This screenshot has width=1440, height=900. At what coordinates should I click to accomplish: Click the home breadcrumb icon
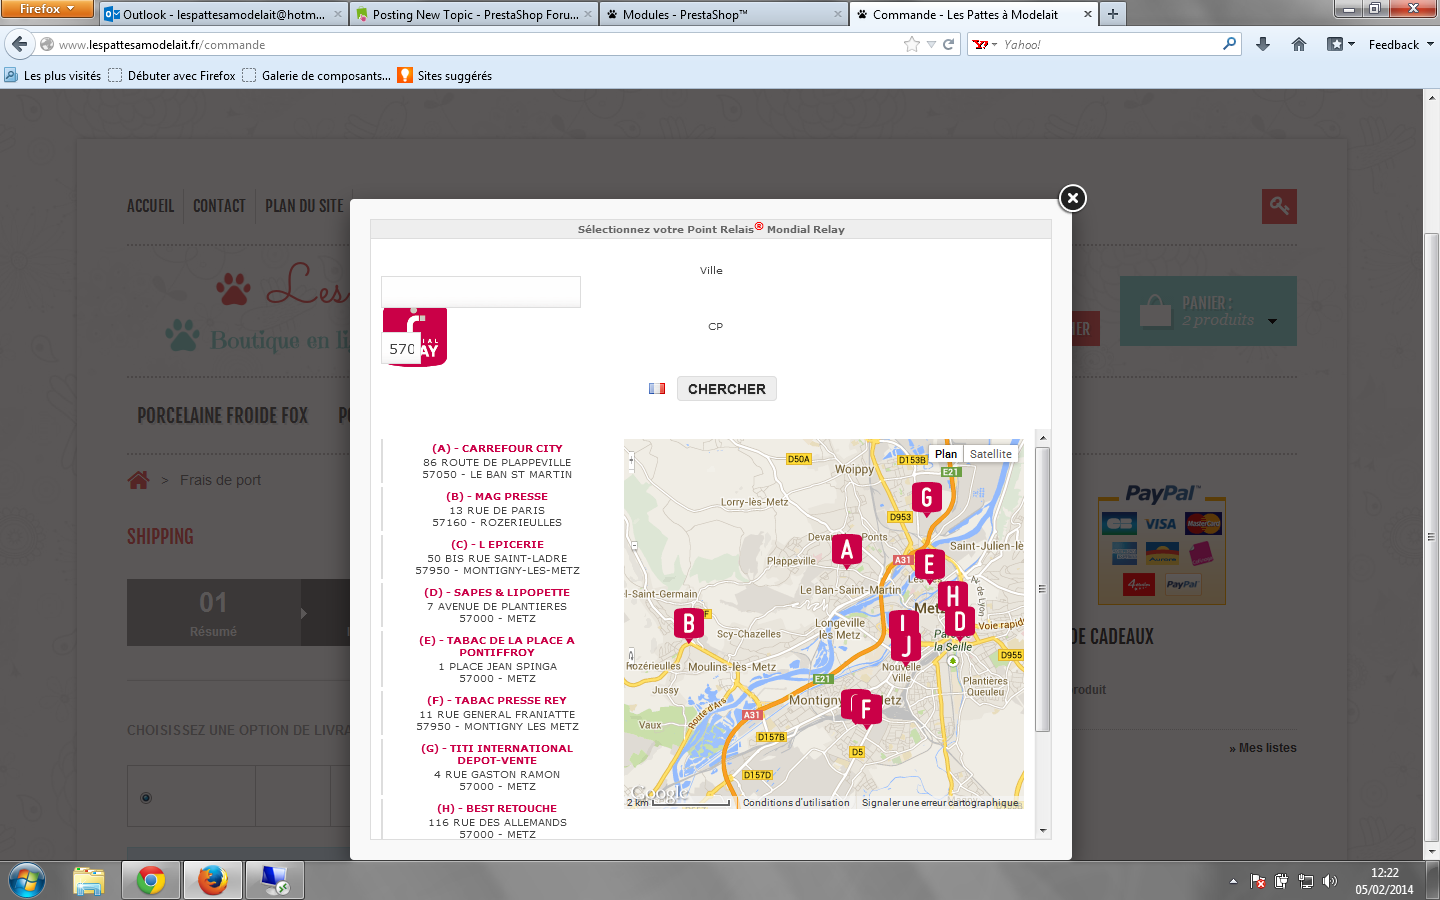tap(138, 480)
